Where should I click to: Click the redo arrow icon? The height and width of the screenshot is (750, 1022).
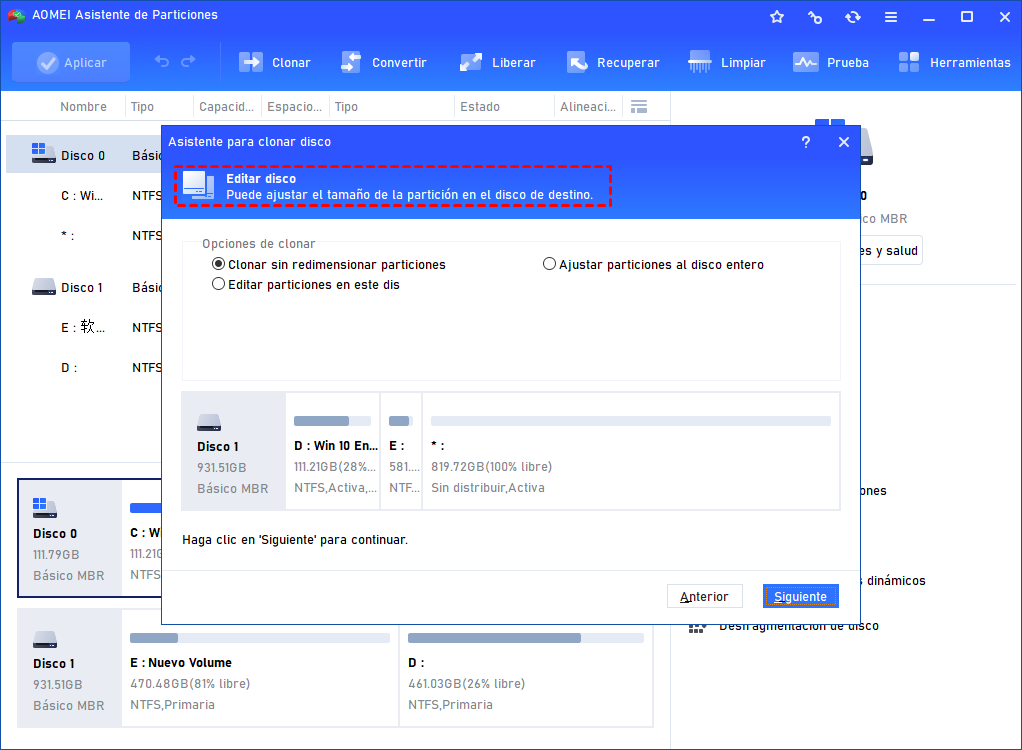tap(188, 62)
